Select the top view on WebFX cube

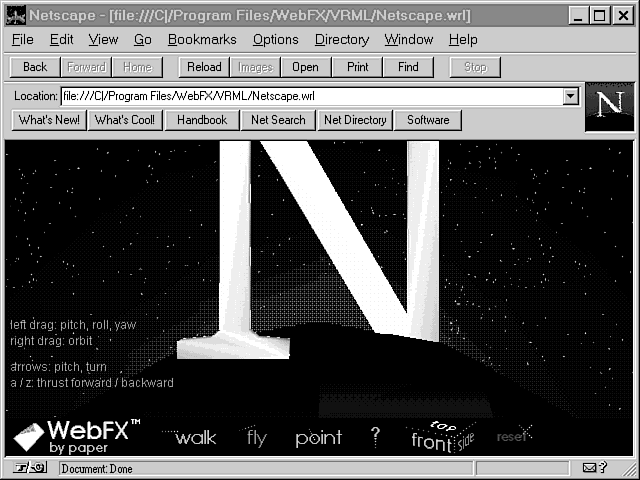(443, 426)
